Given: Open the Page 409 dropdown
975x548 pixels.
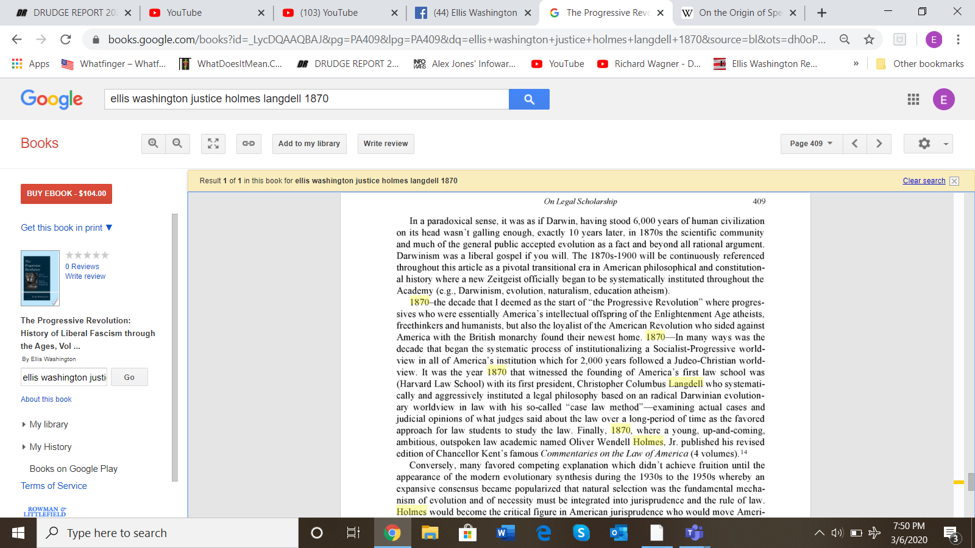Looking at the screenshot, I should click(810, 143).
